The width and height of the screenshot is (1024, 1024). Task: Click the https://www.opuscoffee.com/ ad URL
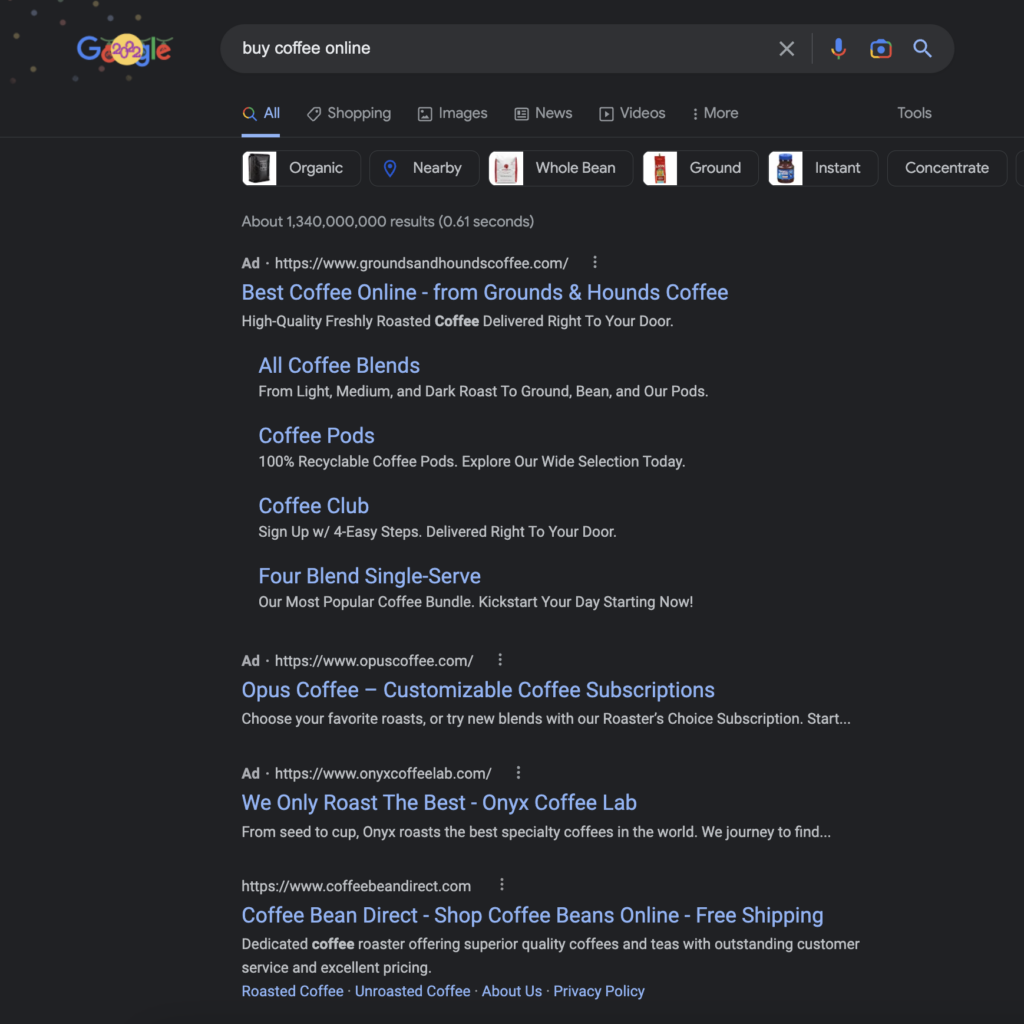coord(374,660)
